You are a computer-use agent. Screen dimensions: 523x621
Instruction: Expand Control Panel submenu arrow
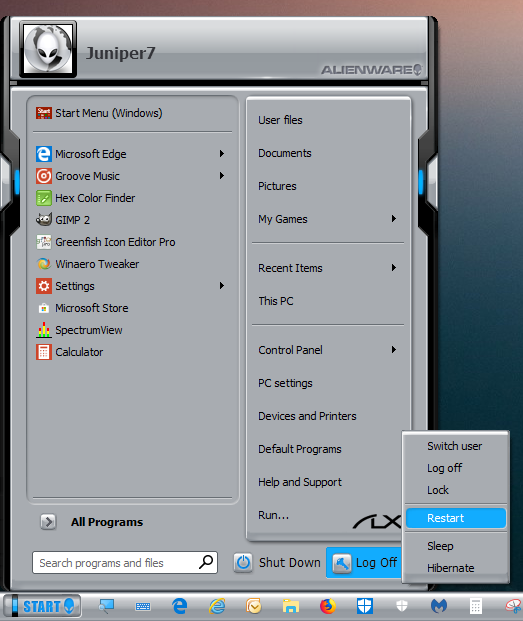click(394, 350)
